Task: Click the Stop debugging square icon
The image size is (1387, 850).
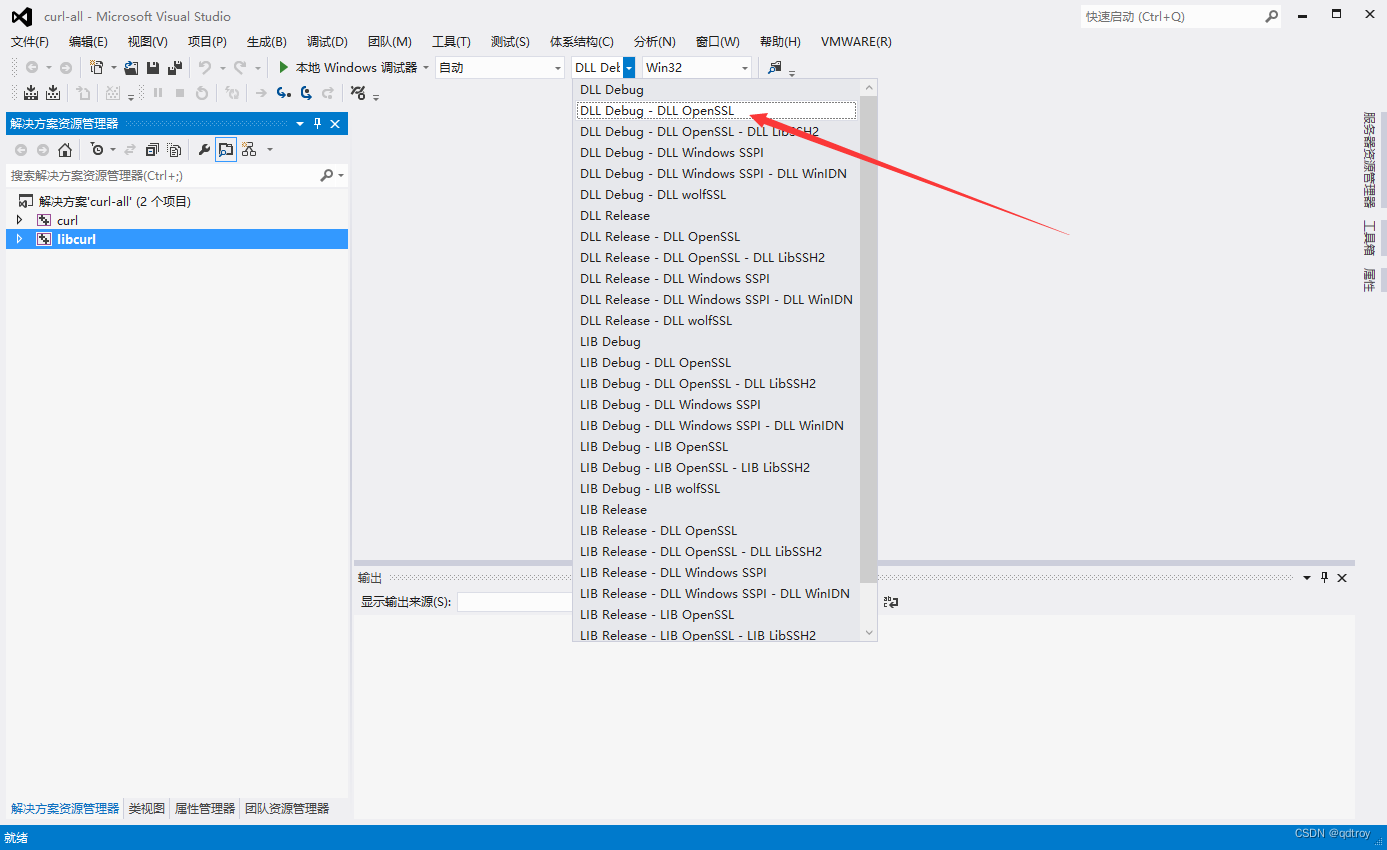Action: (x=180, y=93)
